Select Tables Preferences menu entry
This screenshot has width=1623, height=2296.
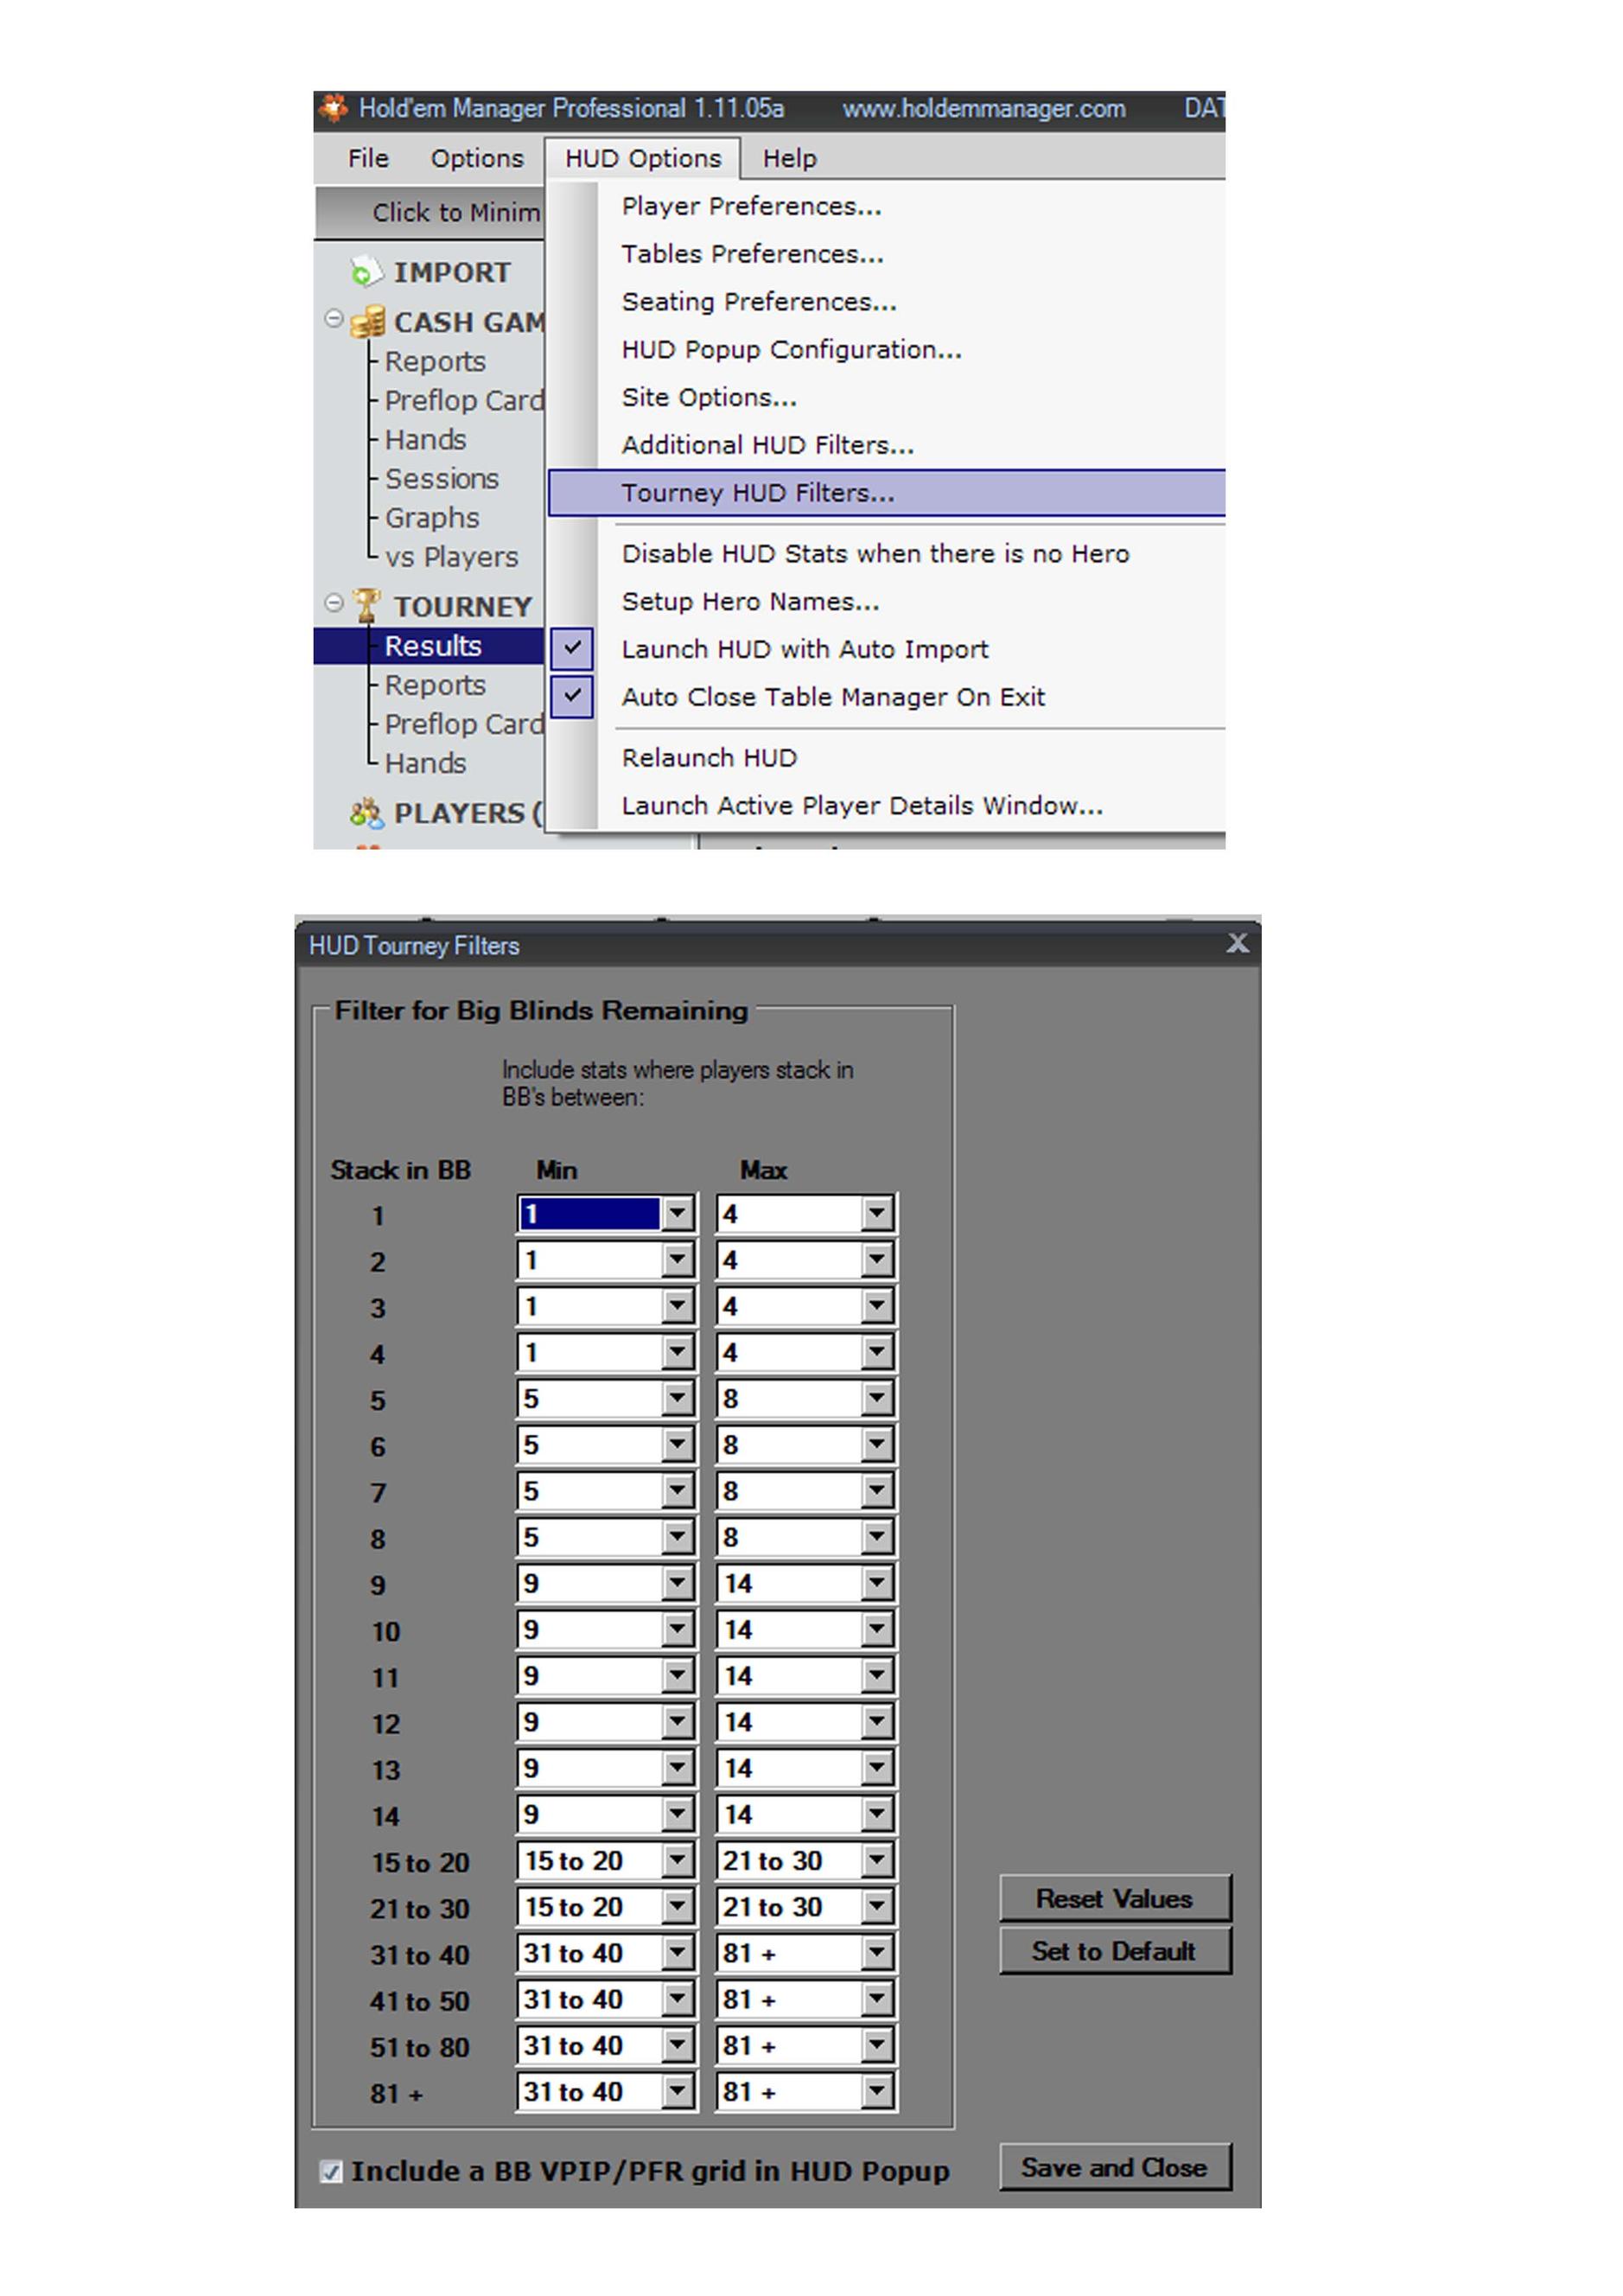752,254
